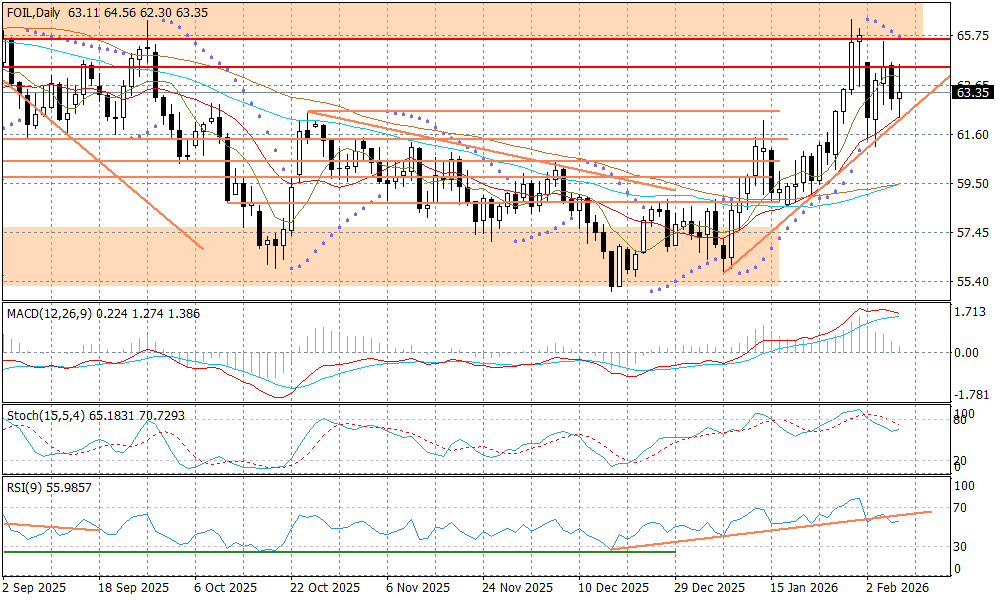Click the 65.75 price axis label
Image resolution: width=1000 pixels, height=600 pixels.
[972, 36]
